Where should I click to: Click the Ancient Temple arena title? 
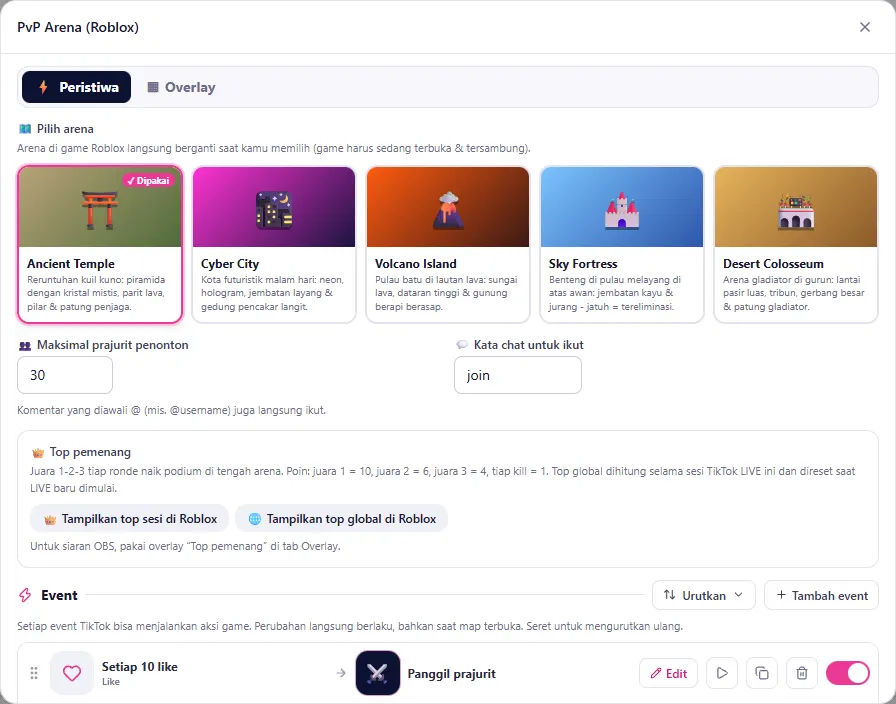pyautogui.click(x=71, y=263)
